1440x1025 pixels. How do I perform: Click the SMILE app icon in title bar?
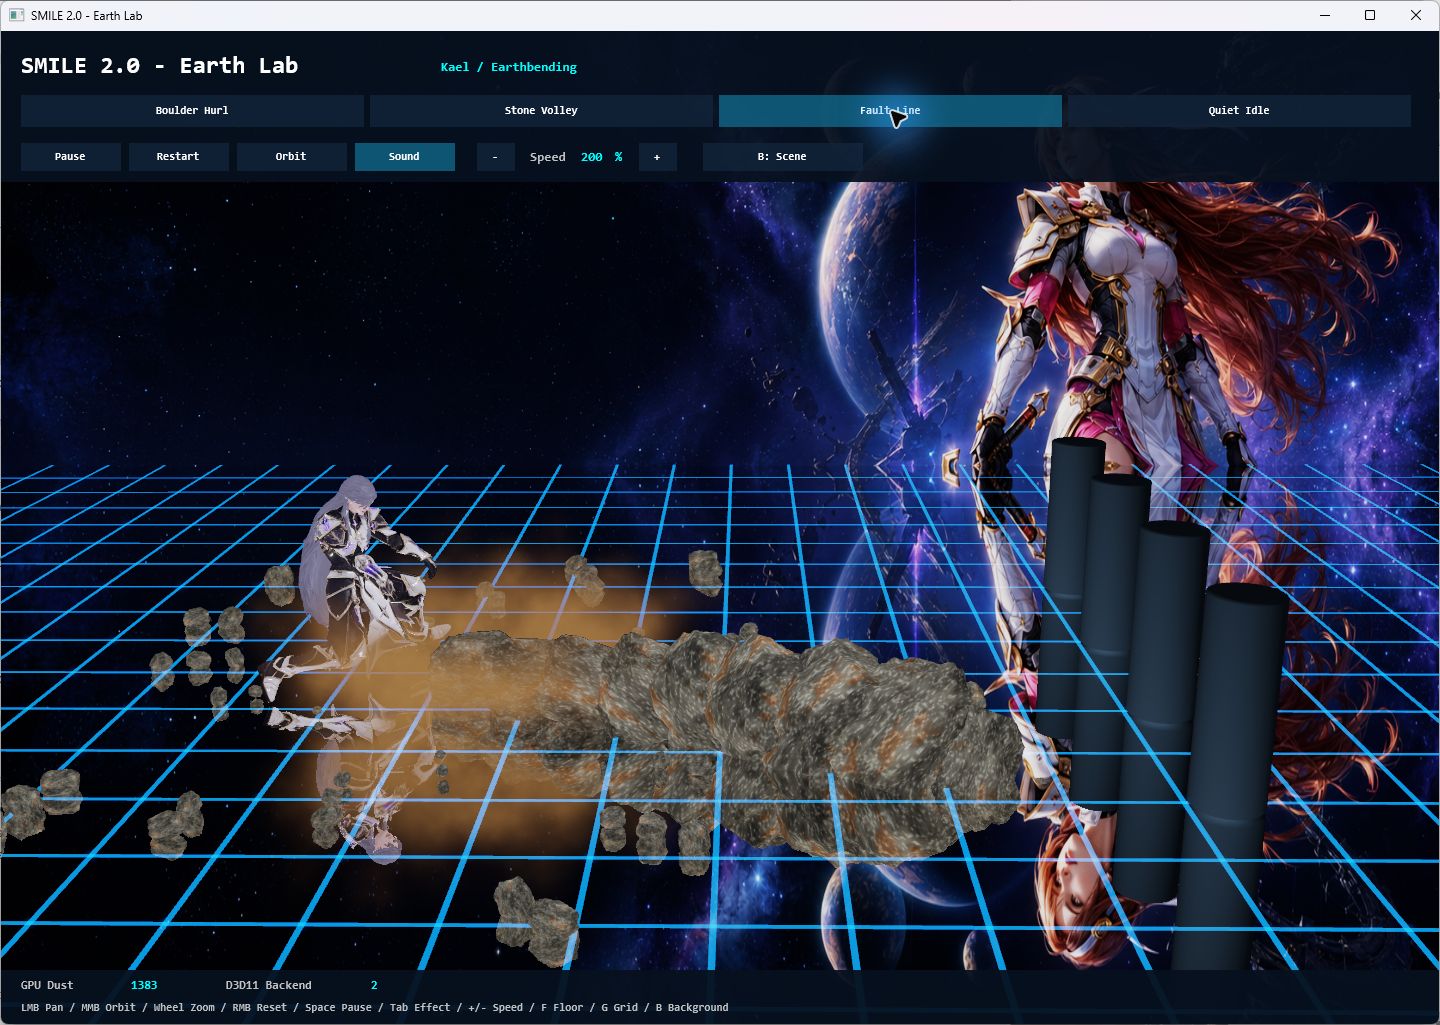click(x=16, y=15)
